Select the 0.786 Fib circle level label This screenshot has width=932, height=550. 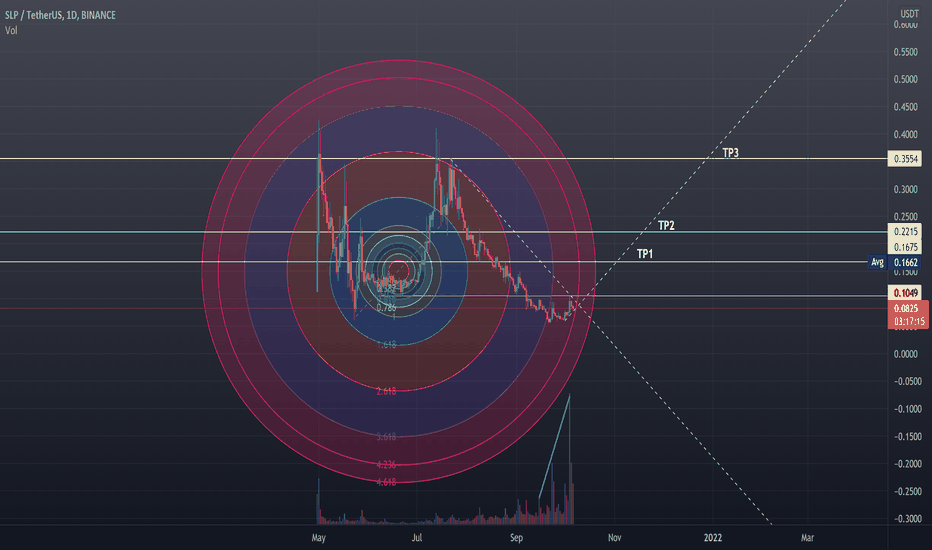tap(386, 307)
